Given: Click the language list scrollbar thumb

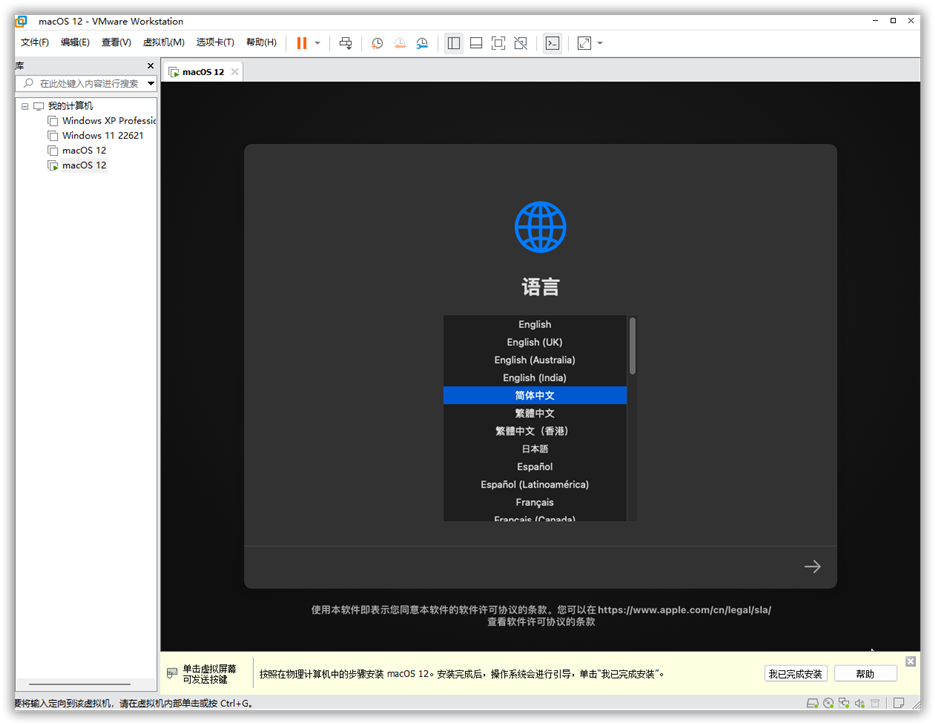Looking at the screenshot, I should 632,346.
